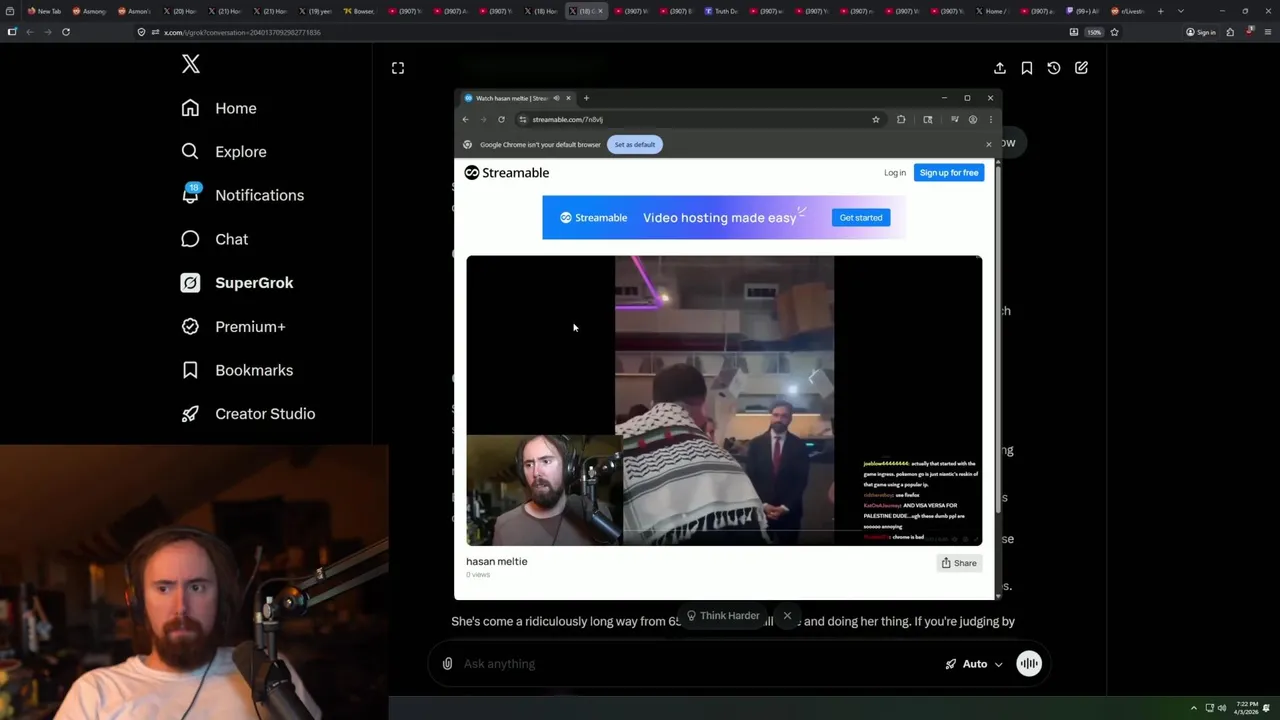1280x720 pixels.
Task: Close the default browser infobar
Action: pyautogui.click(x=988, y=145)
